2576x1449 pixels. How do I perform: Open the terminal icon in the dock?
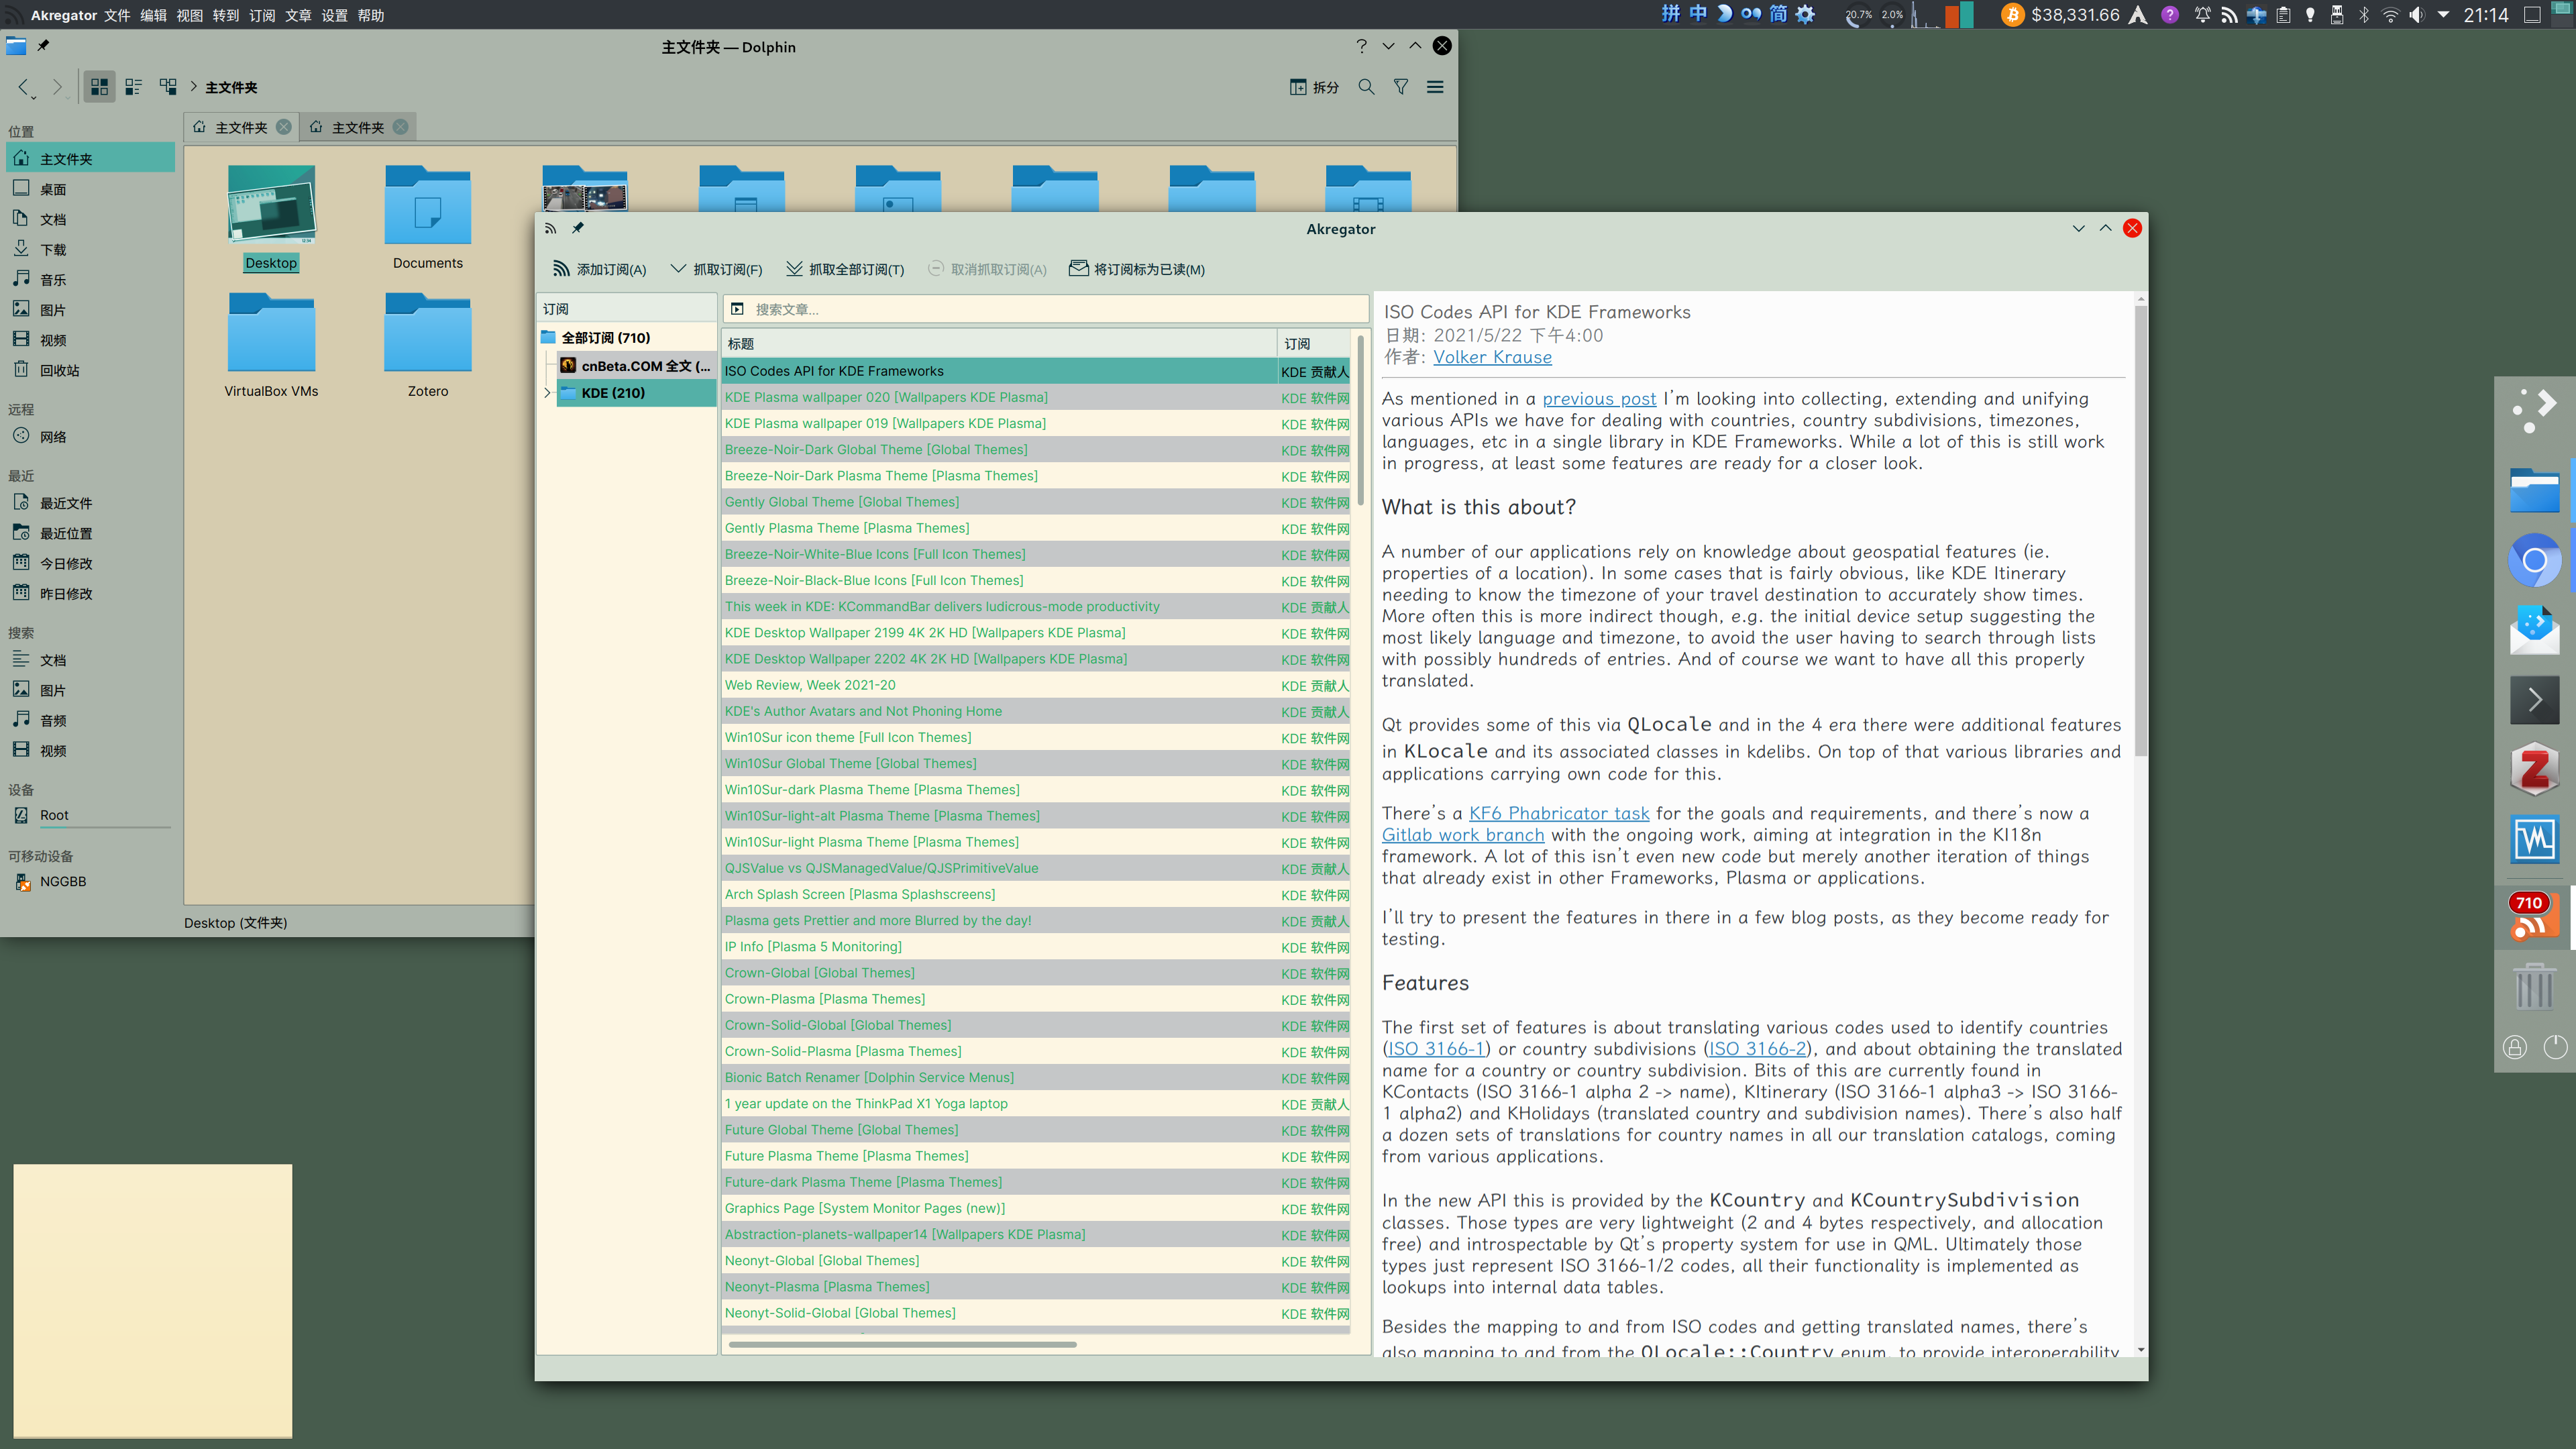click(2534, 699)
